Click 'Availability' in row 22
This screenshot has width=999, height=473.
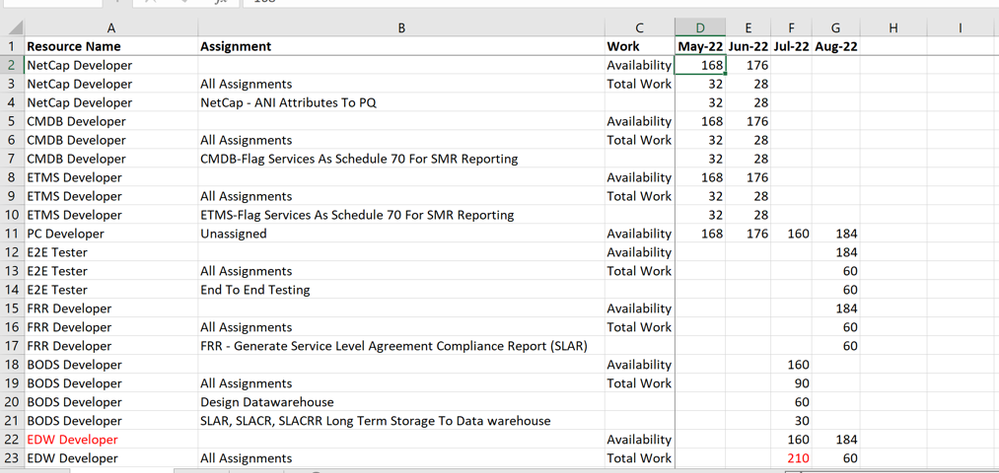pos(640,440)
